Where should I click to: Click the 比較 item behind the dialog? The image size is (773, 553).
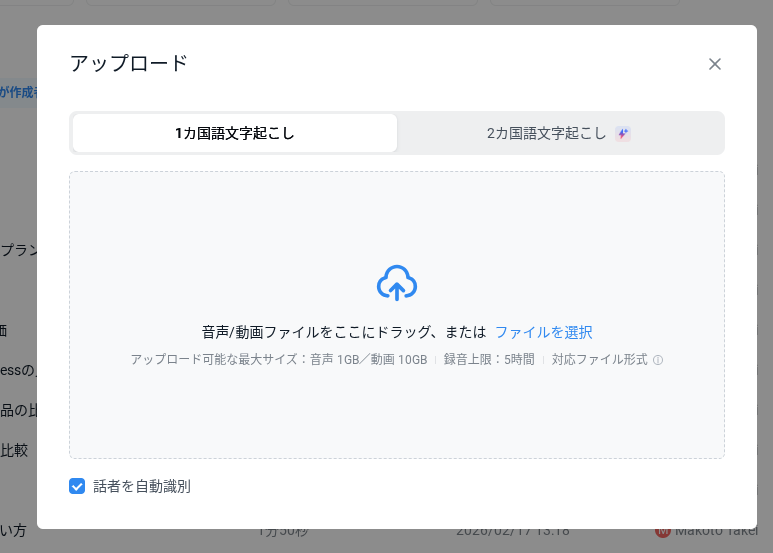tap(15, 450)
